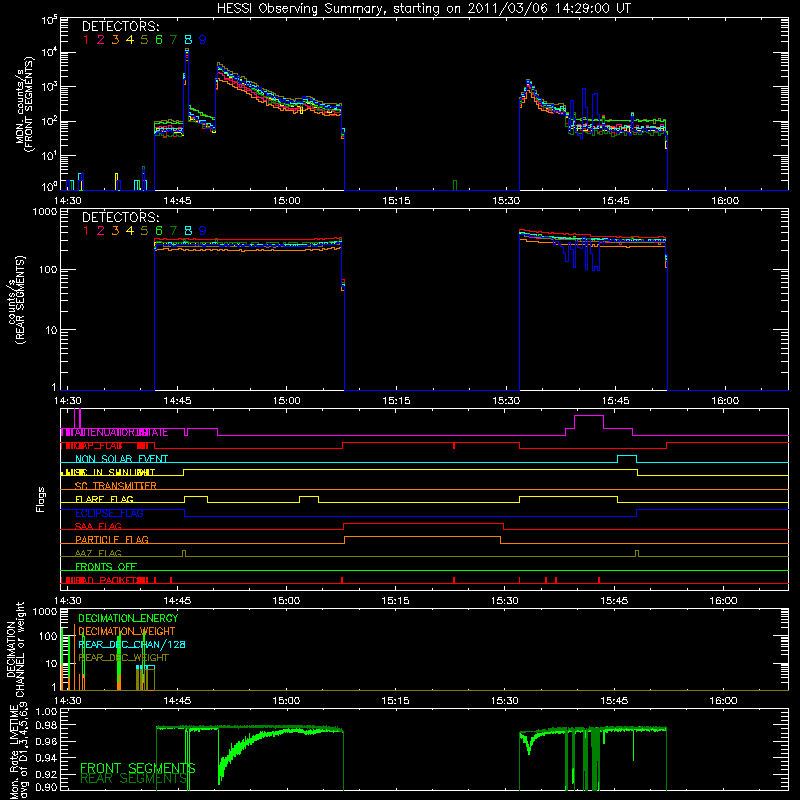This screenshot has height=800, width=800.
Task: Click the ATTENUATOR_STATE flag label
Action: point(121,433)
